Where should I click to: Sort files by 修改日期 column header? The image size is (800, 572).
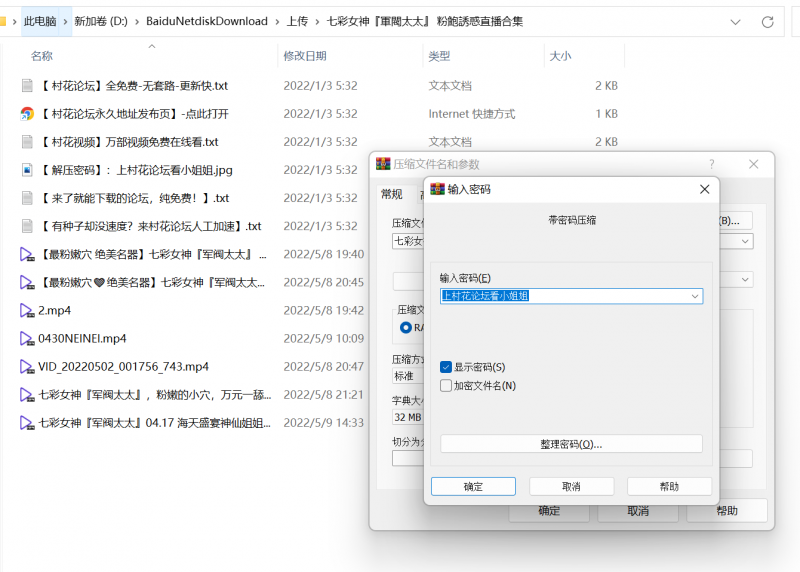click(304, 56)
